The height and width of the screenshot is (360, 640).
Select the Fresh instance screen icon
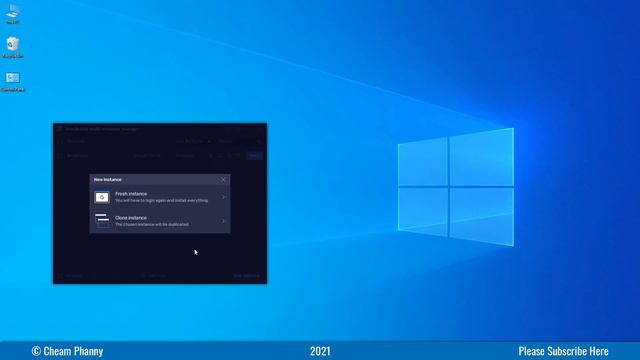(102, 197)
